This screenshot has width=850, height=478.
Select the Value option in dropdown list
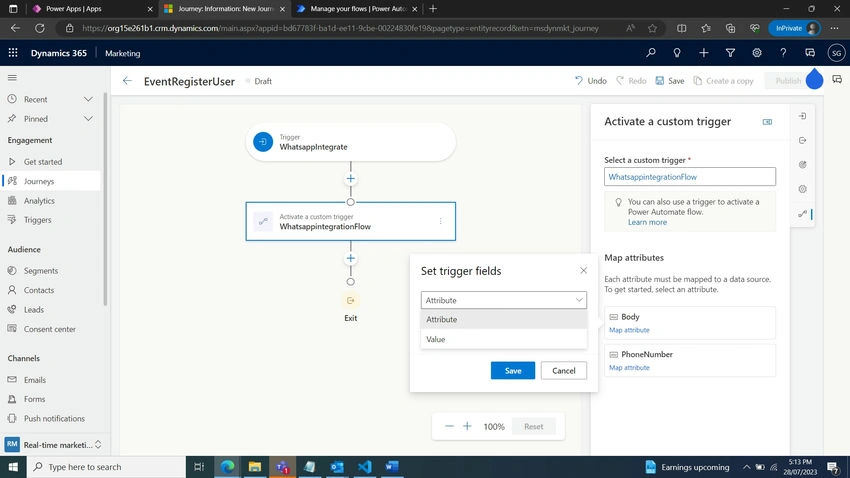tap(504, 339)
